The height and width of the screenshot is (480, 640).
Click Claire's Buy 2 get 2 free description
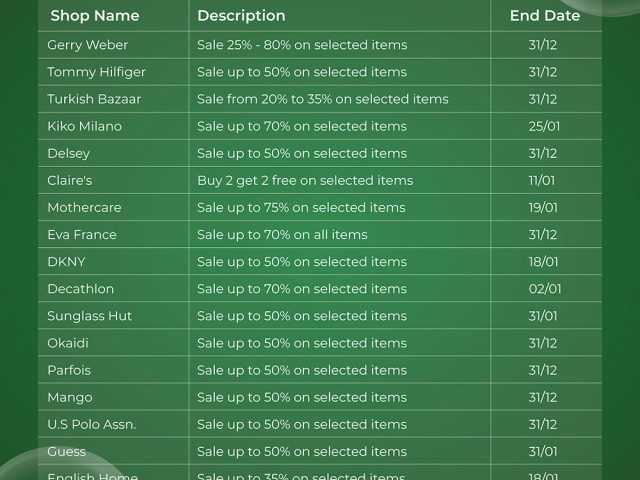[x=304, y=180]
